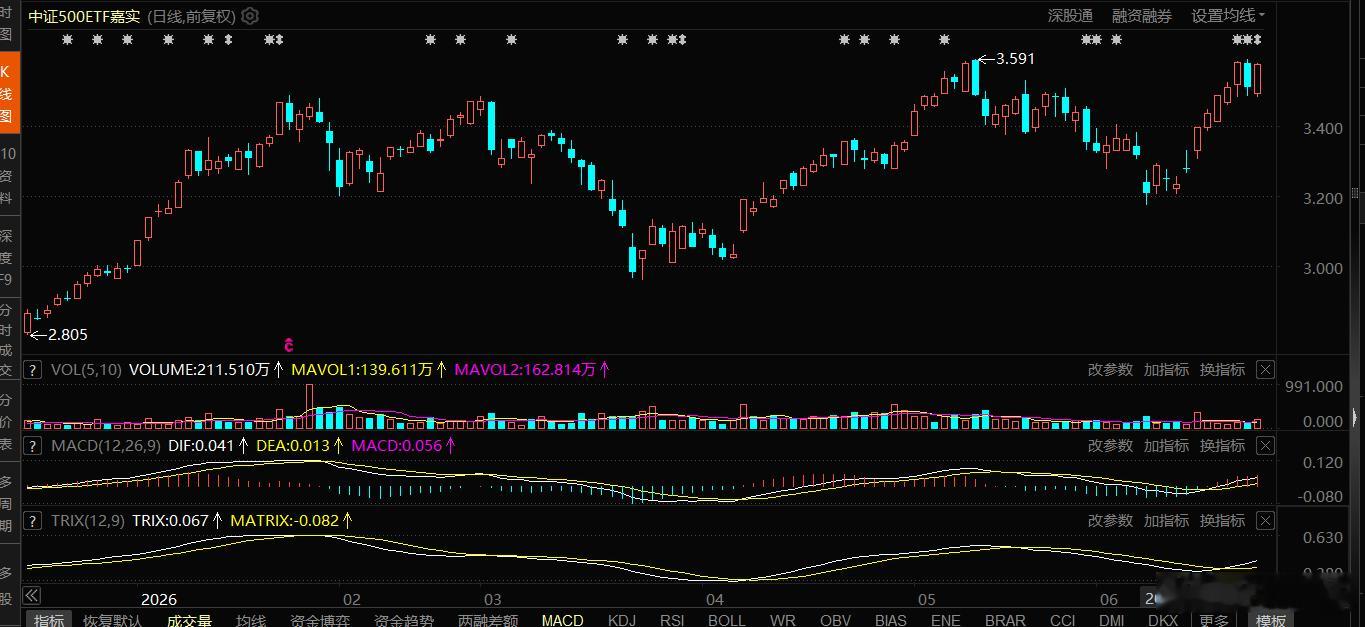Select the KDJ indicator tab
The height and width of the screenshot is (627, 1365).
(621, 620)
